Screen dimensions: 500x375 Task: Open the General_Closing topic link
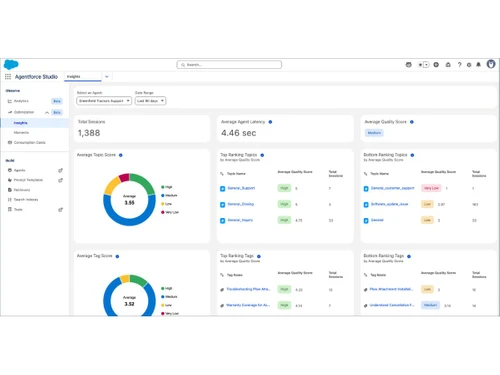241,204
